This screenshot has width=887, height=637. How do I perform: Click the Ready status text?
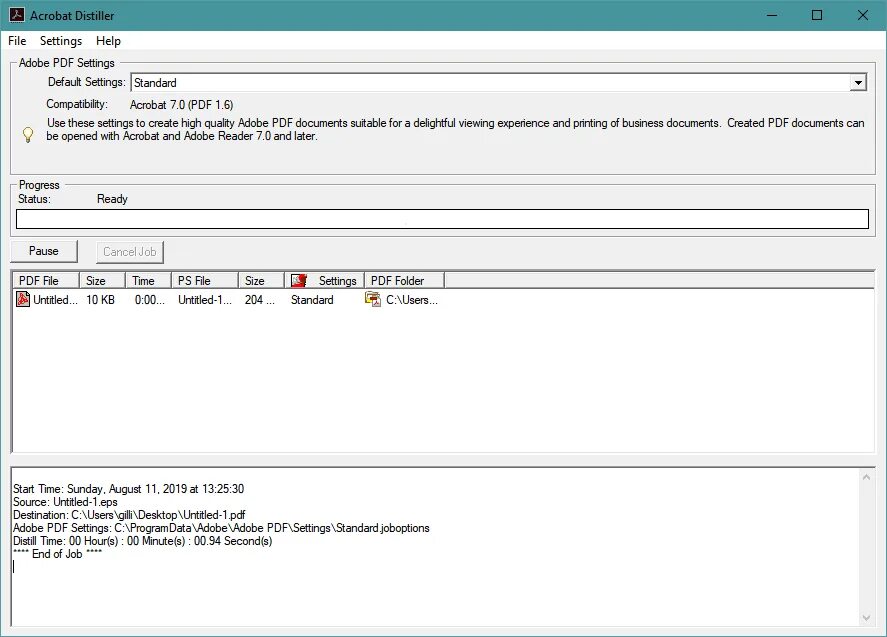coord(112,199)
